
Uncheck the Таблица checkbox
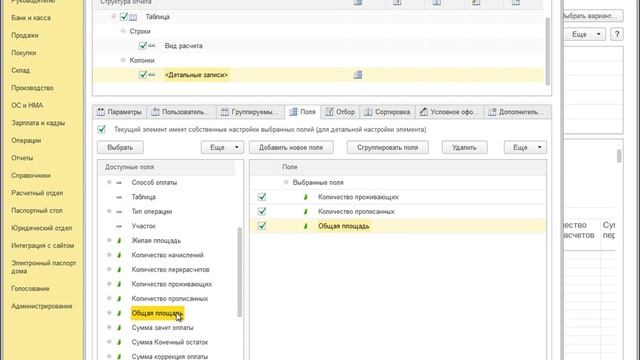coord(124,17)
